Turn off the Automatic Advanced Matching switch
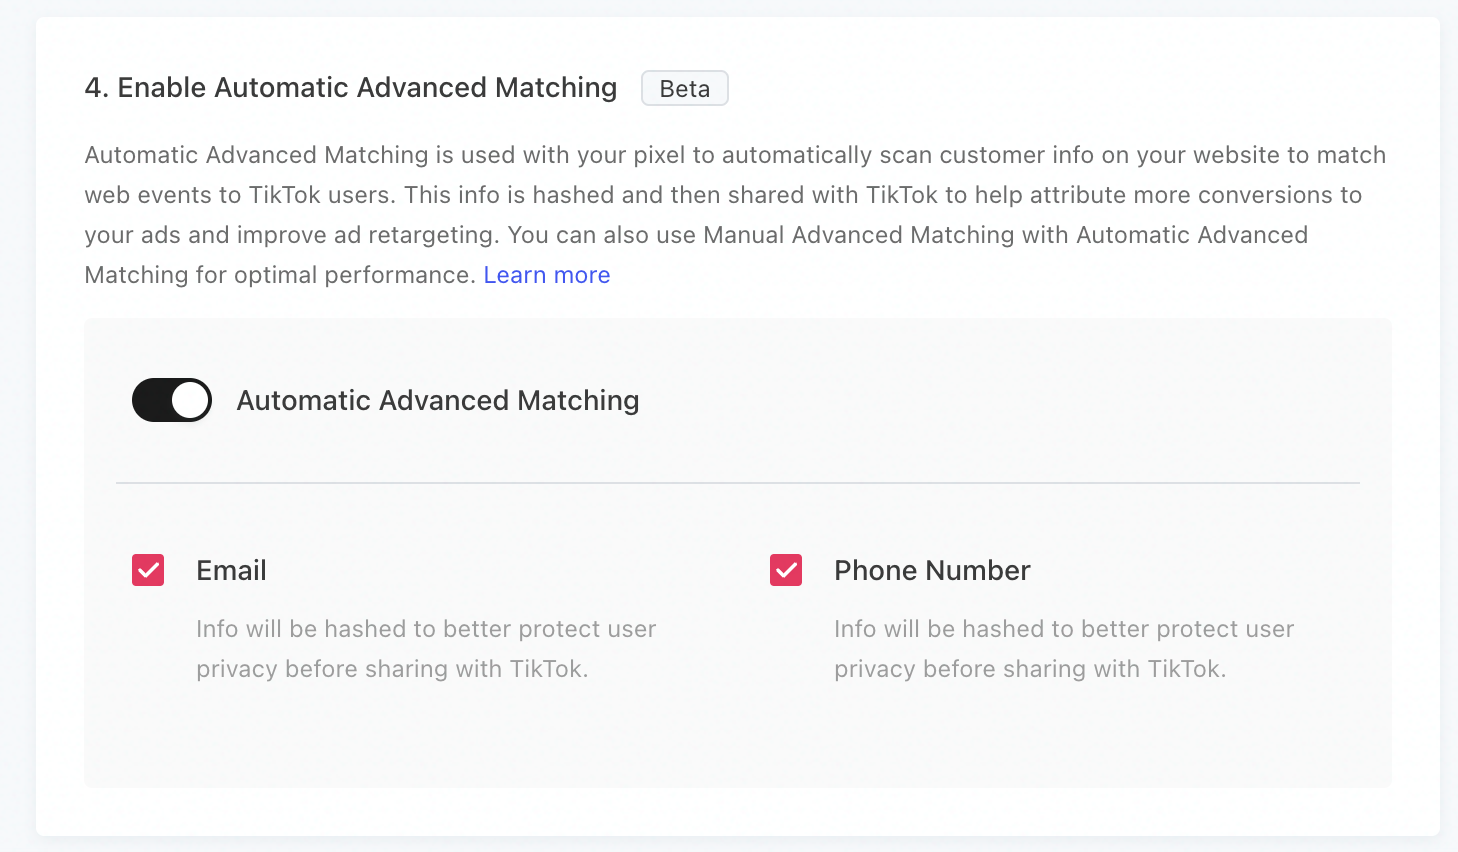The image size is (1458, 852). (x=171, y=400)
